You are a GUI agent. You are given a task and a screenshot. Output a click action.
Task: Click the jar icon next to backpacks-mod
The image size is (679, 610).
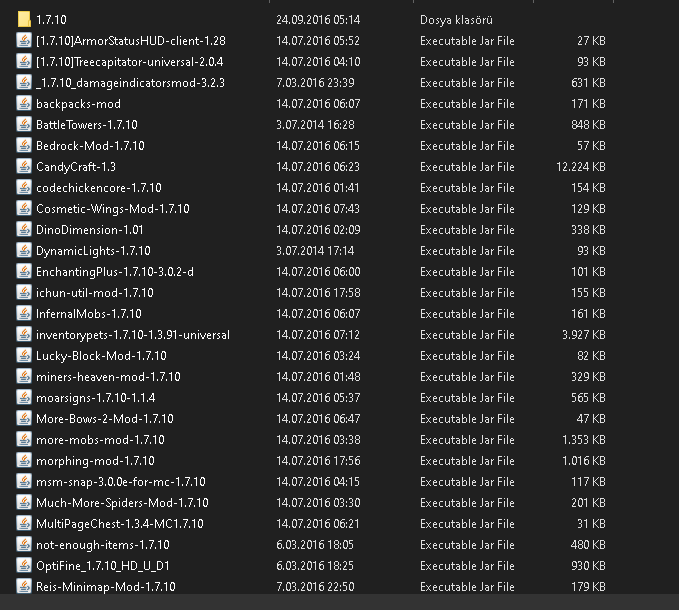pyautogui.click(x=24, y=103)
